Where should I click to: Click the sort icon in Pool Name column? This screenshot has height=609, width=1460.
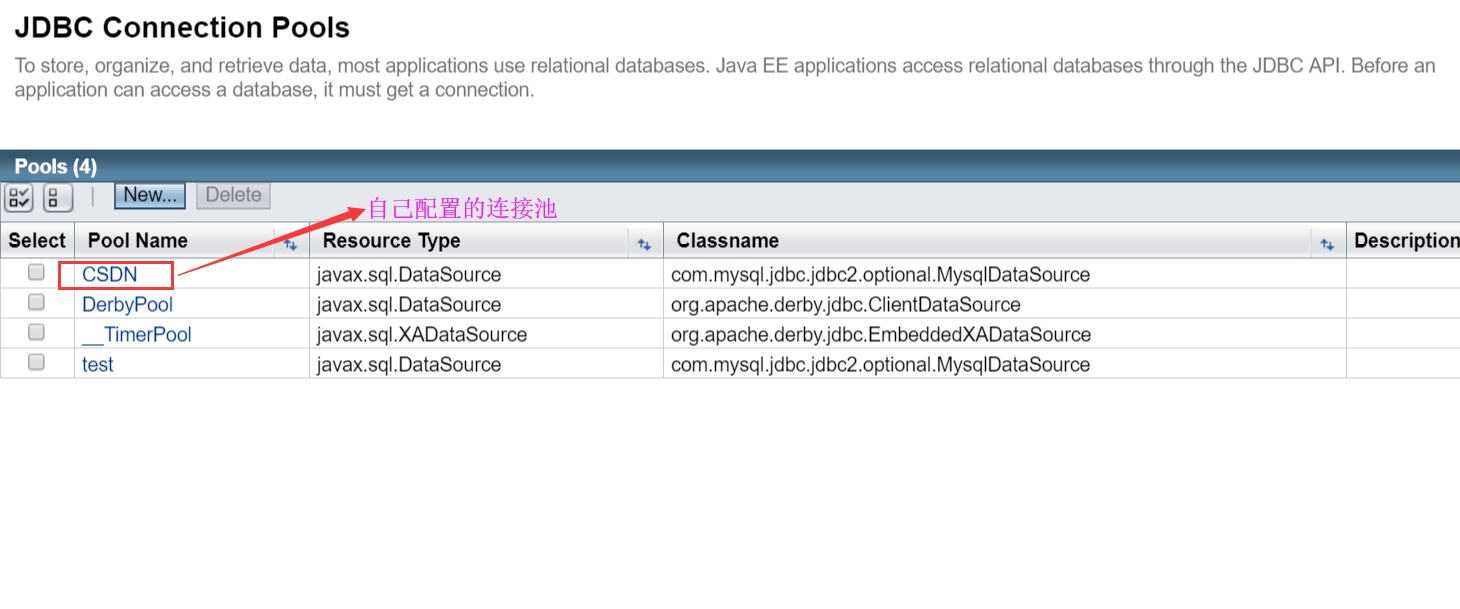[291, 243]
